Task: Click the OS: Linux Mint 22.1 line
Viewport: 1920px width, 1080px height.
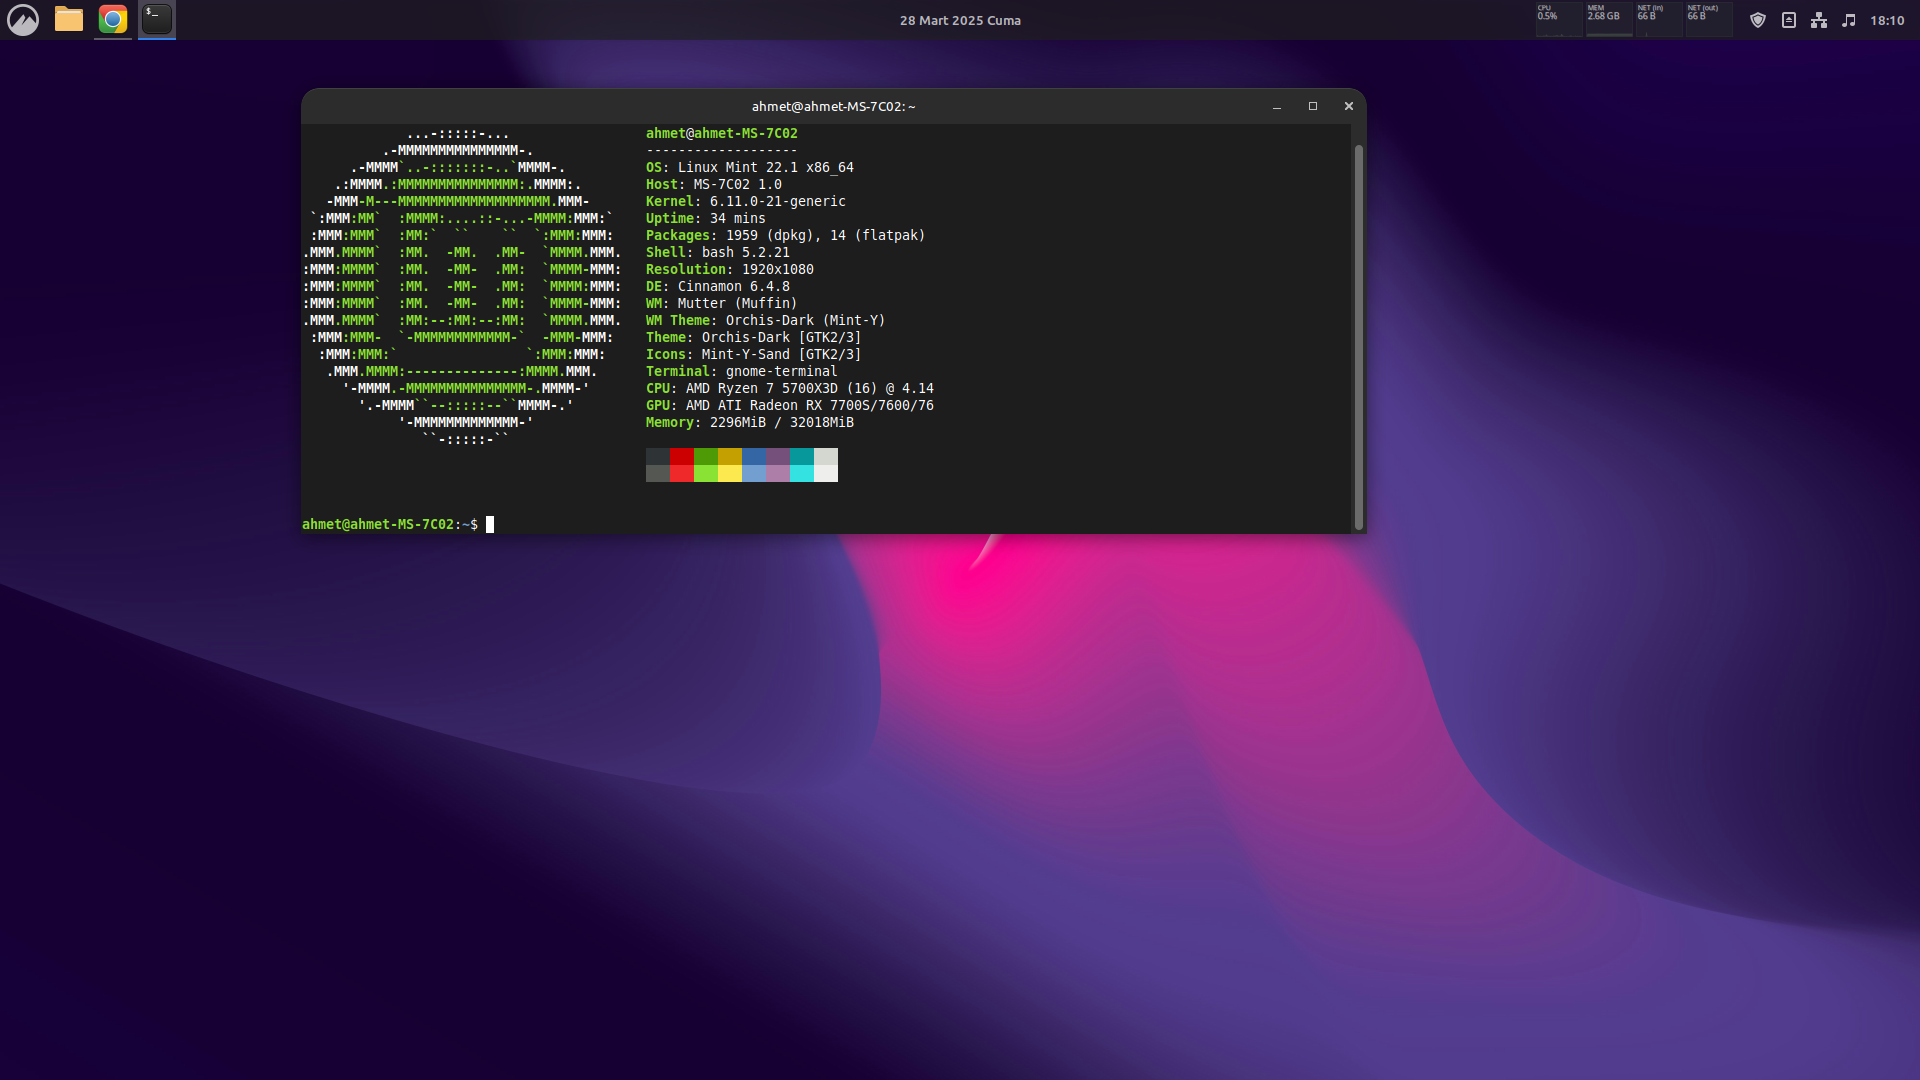Action: [x=750, y=167]
